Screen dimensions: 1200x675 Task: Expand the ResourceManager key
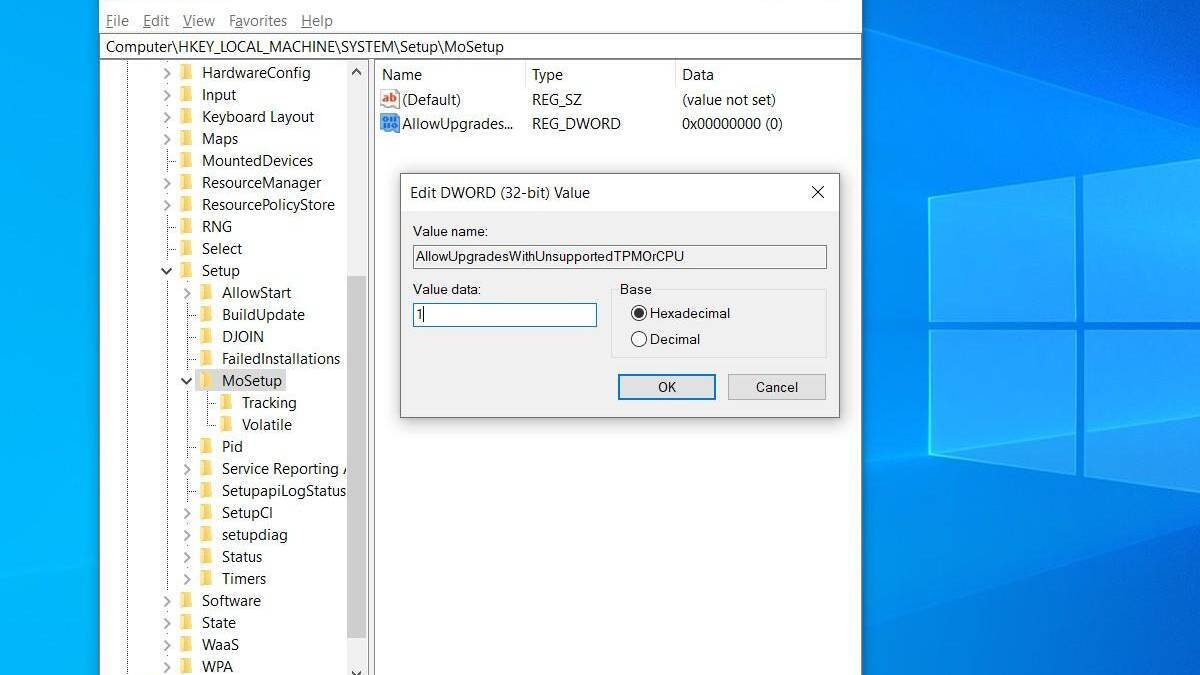pyautogui.click(x=167, y=183)
